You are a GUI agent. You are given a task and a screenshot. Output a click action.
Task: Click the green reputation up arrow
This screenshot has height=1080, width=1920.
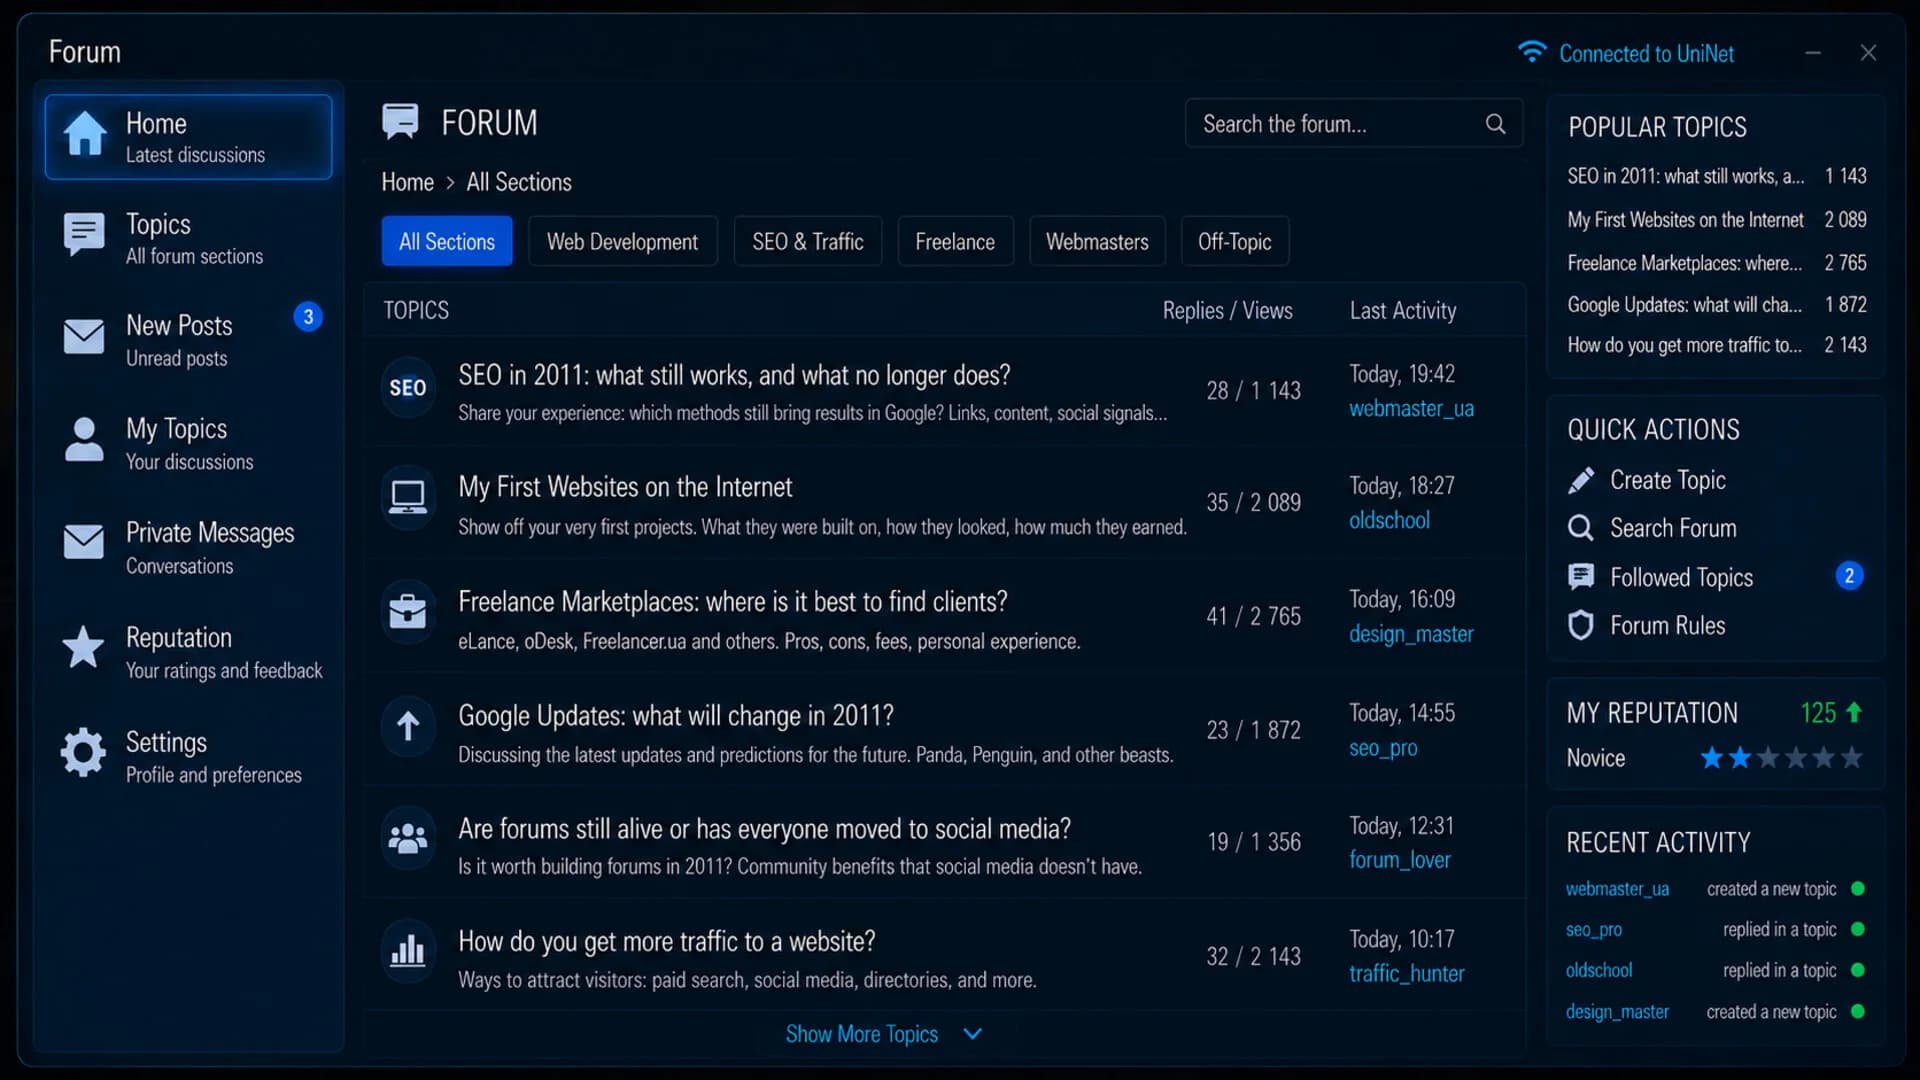pos(1854,712)
